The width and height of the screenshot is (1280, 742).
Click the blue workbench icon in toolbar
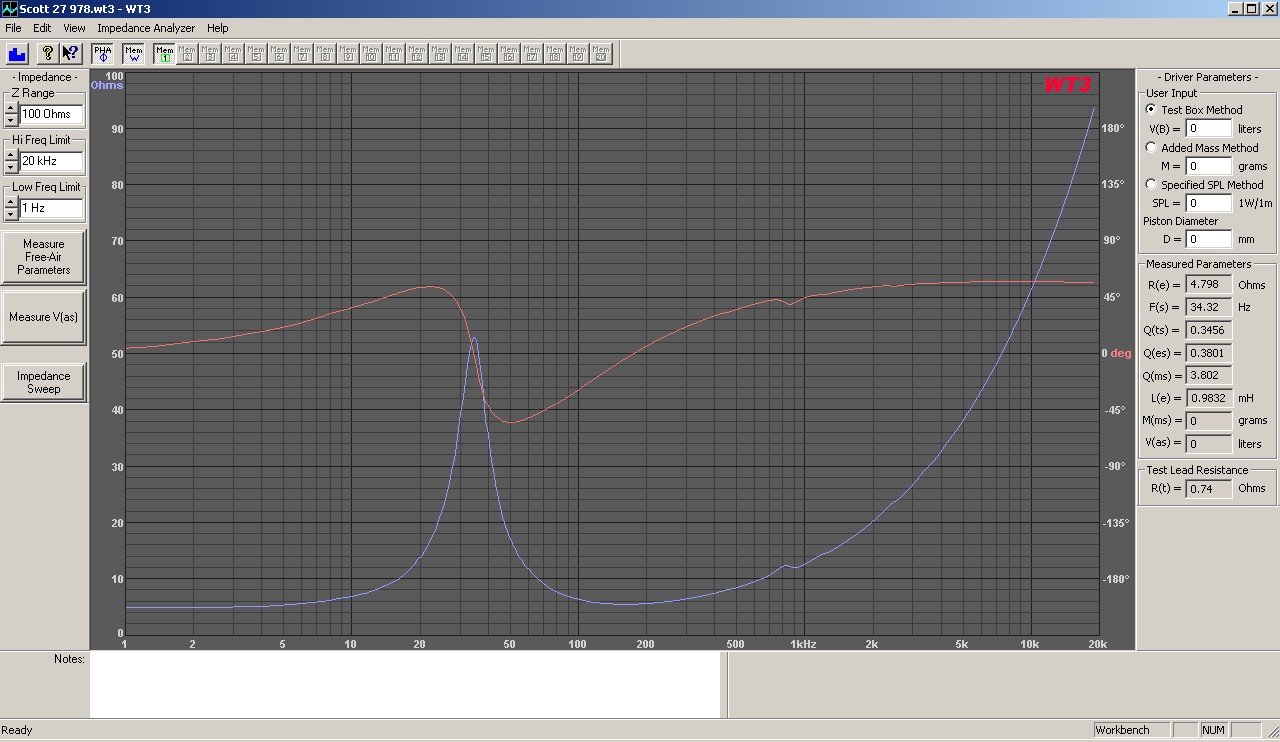click(17, 54)
